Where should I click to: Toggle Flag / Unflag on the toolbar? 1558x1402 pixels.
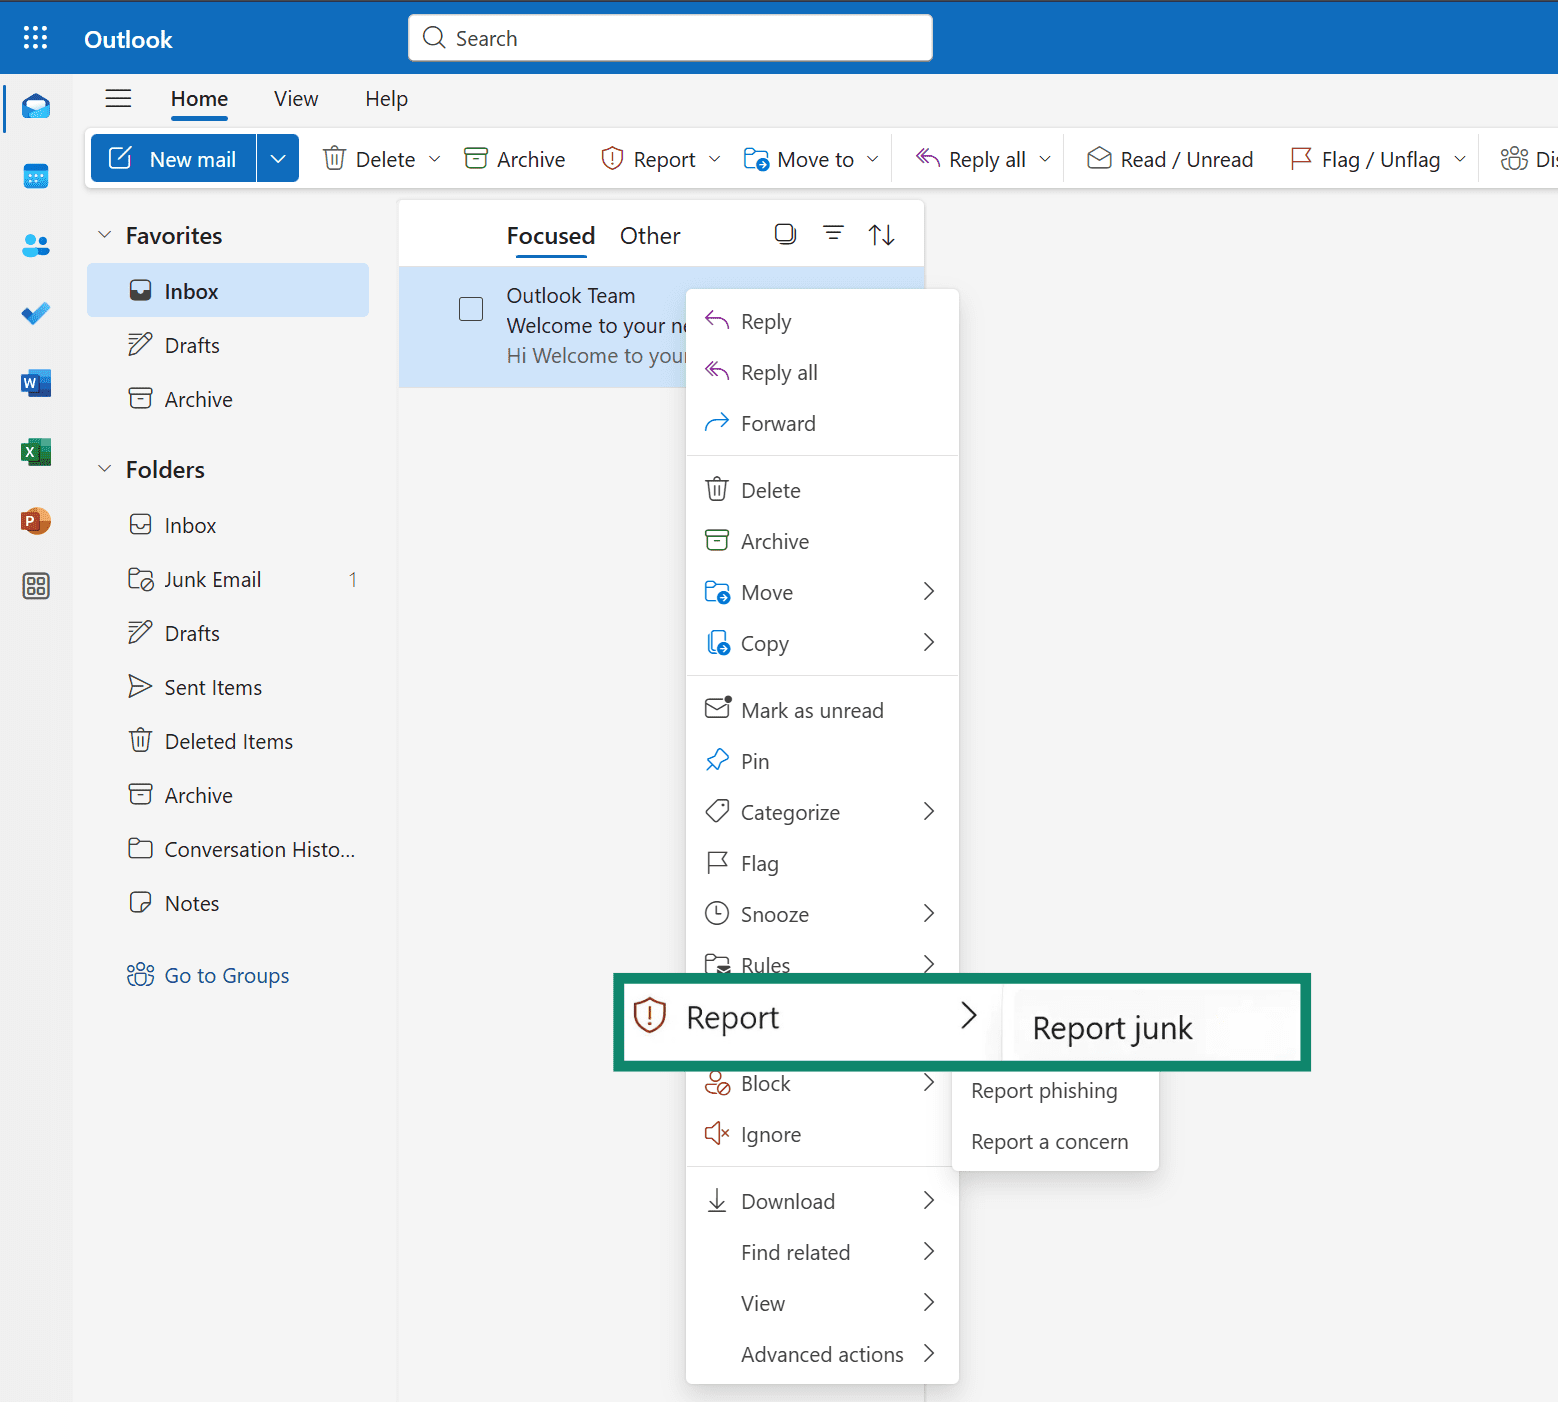click(x=1374, y=158)
